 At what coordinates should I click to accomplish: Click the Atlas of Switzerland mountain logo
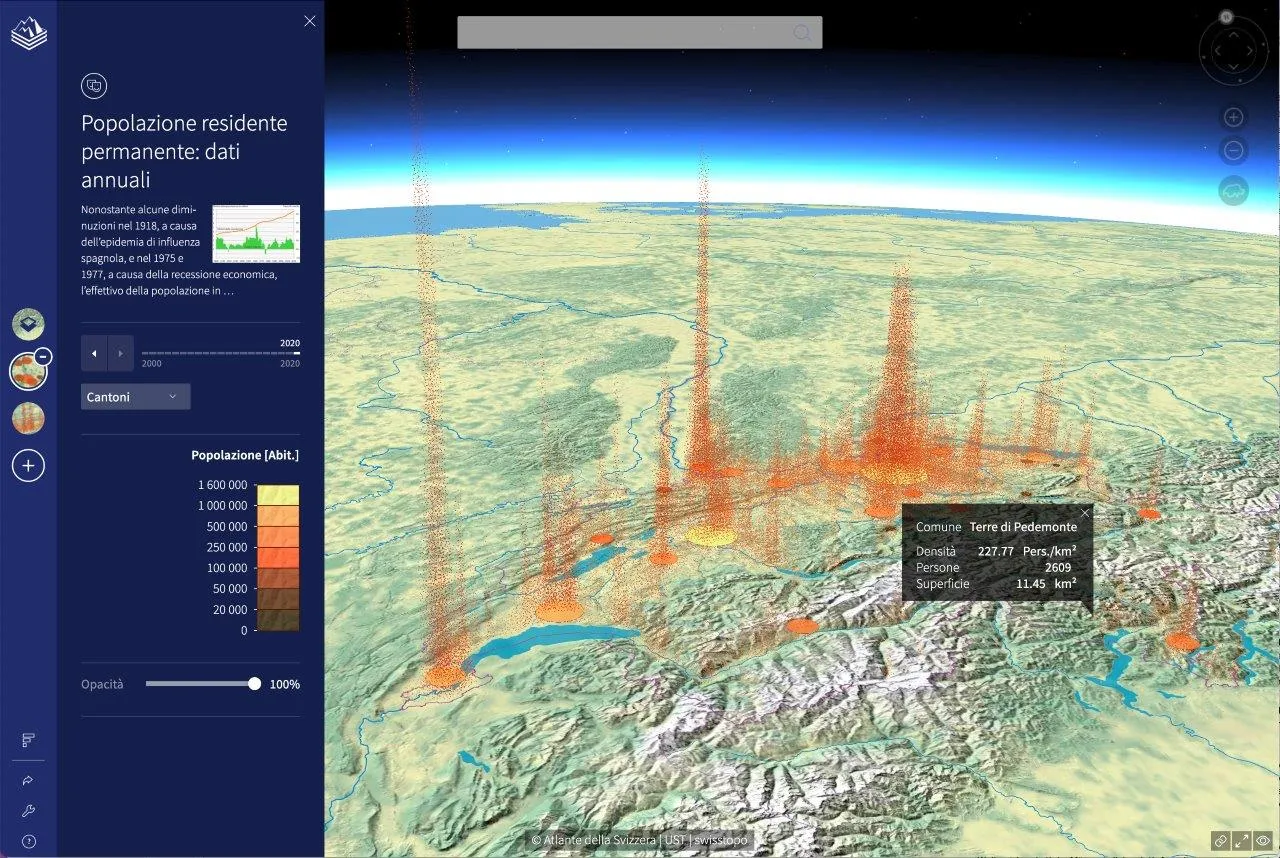[x=28, y=34]
